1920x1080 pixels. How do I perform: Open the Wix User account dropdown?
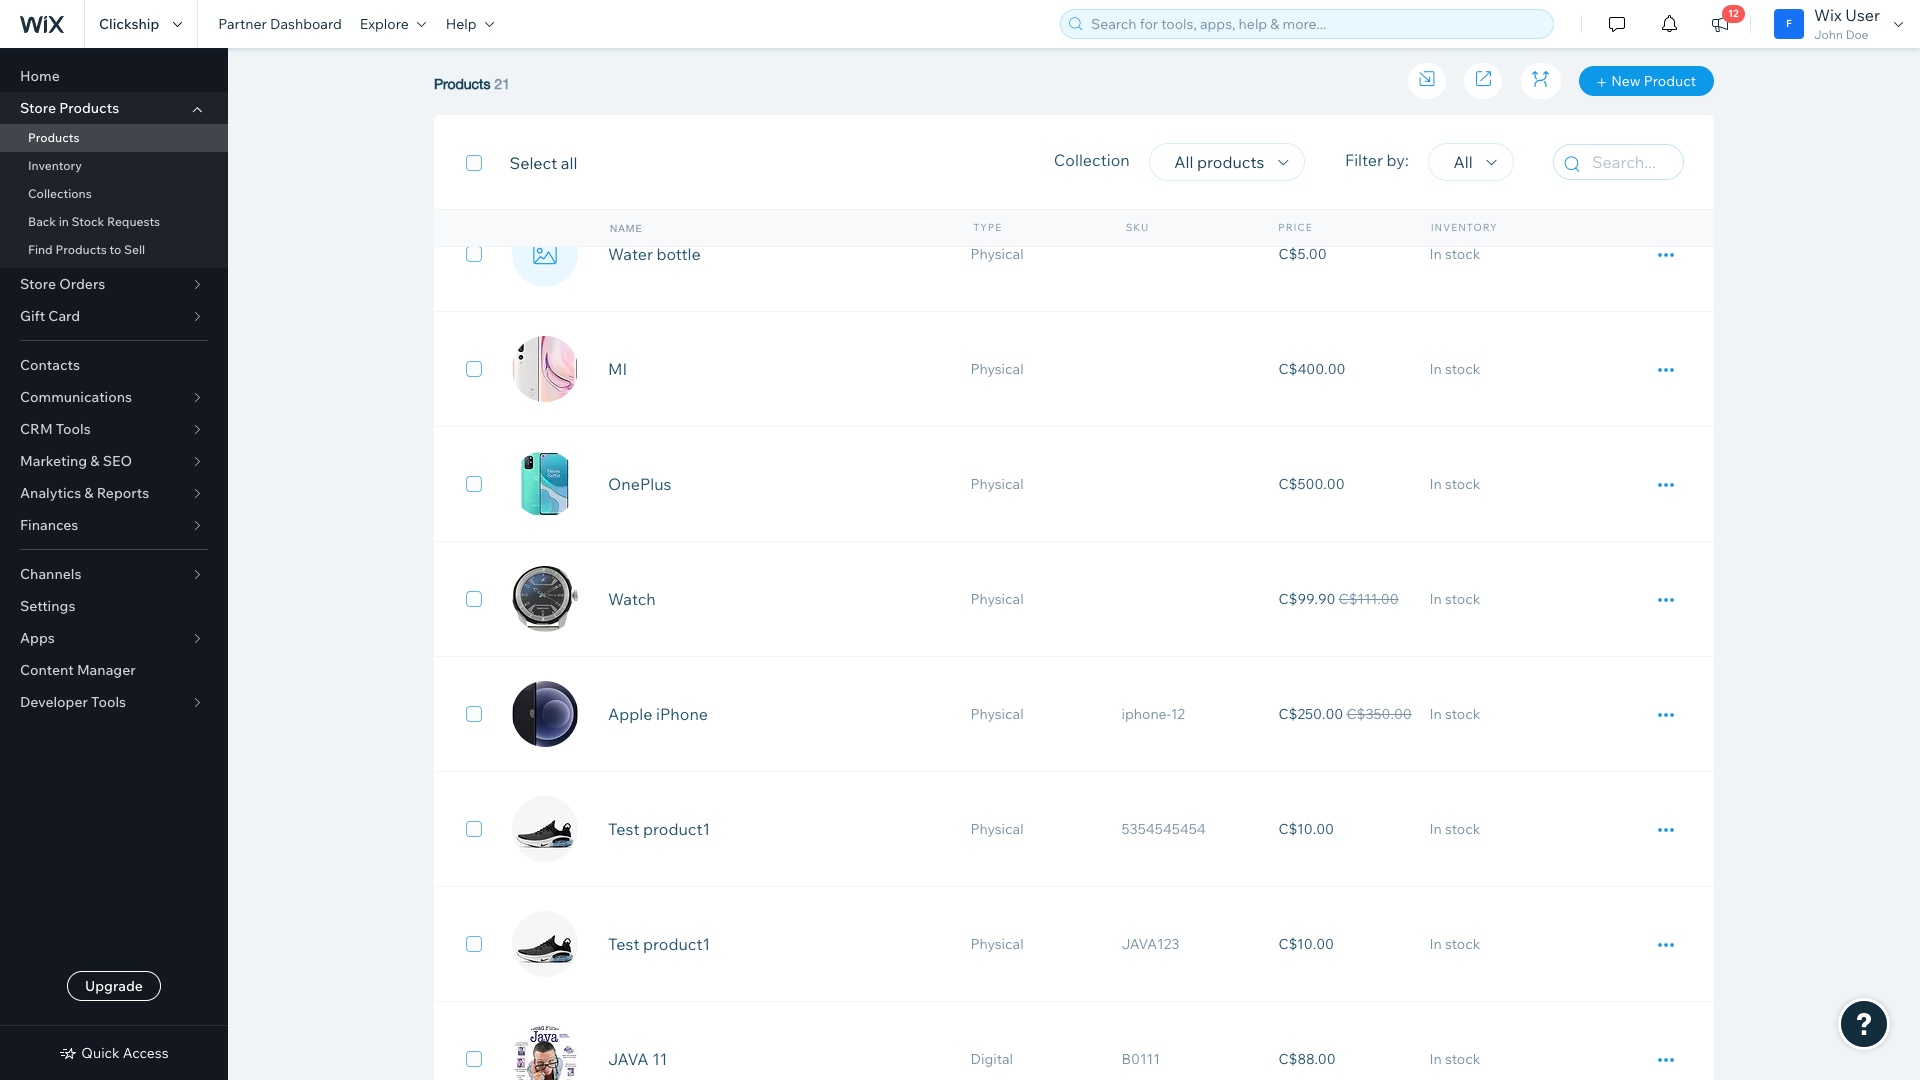click(1839, 24)
